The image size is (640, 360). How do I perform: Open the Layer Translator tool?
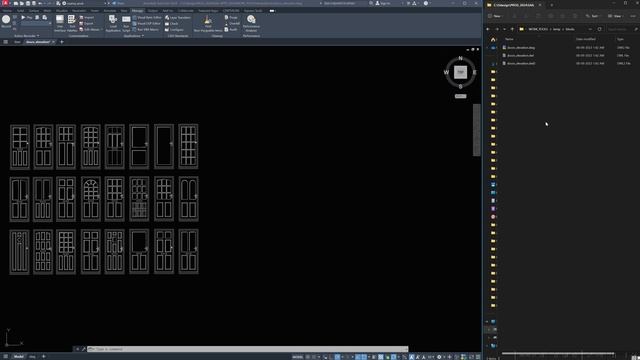coord(178,18)
